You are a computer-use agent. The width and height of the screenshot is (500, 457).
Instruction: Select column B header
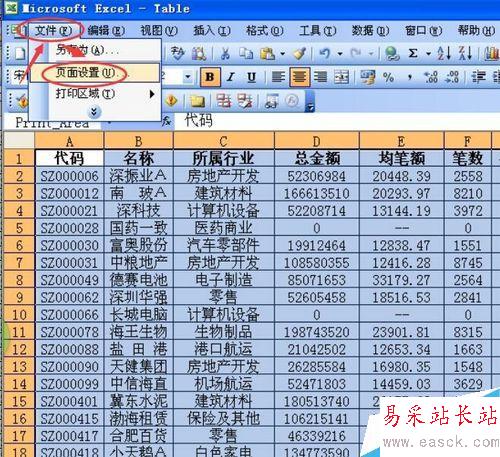(x=139, y=141)
